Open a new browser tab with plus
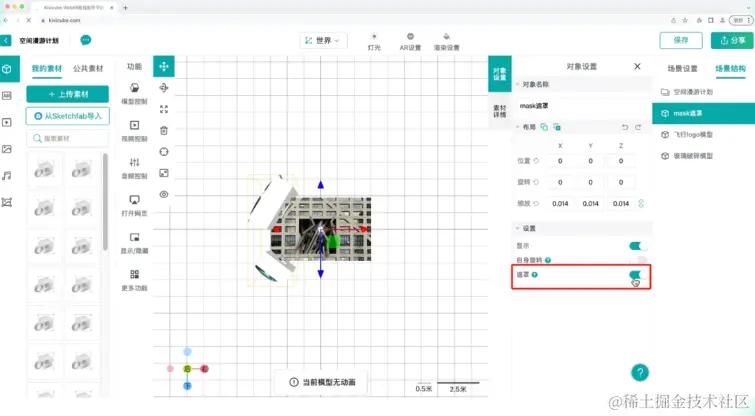Viewport: 755px width, 416px height. pos(125,7)
